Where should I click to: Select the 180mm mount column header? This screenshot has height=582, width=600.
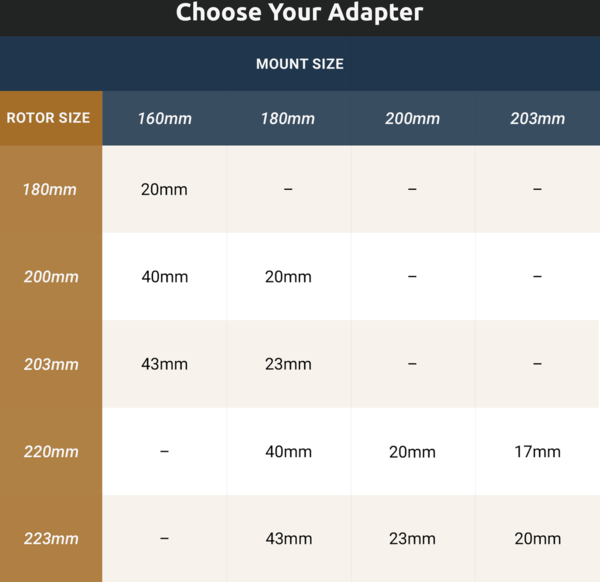coord(288,119)
